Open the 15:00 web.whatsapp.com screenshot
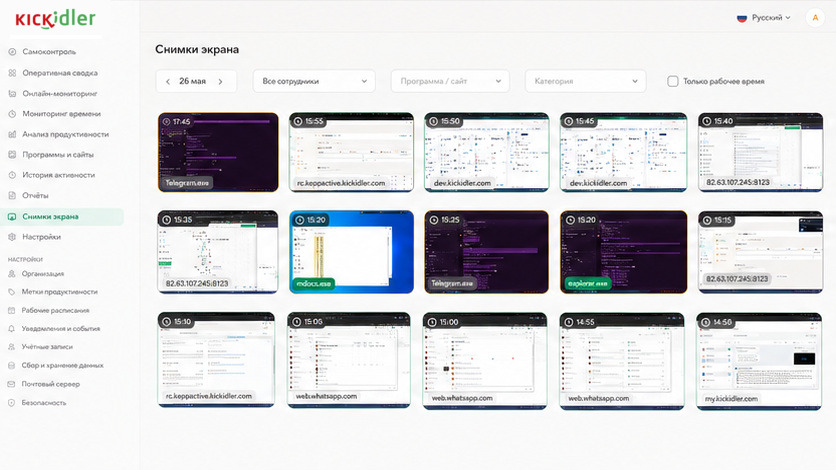836x470 pixels. point(485,361)
